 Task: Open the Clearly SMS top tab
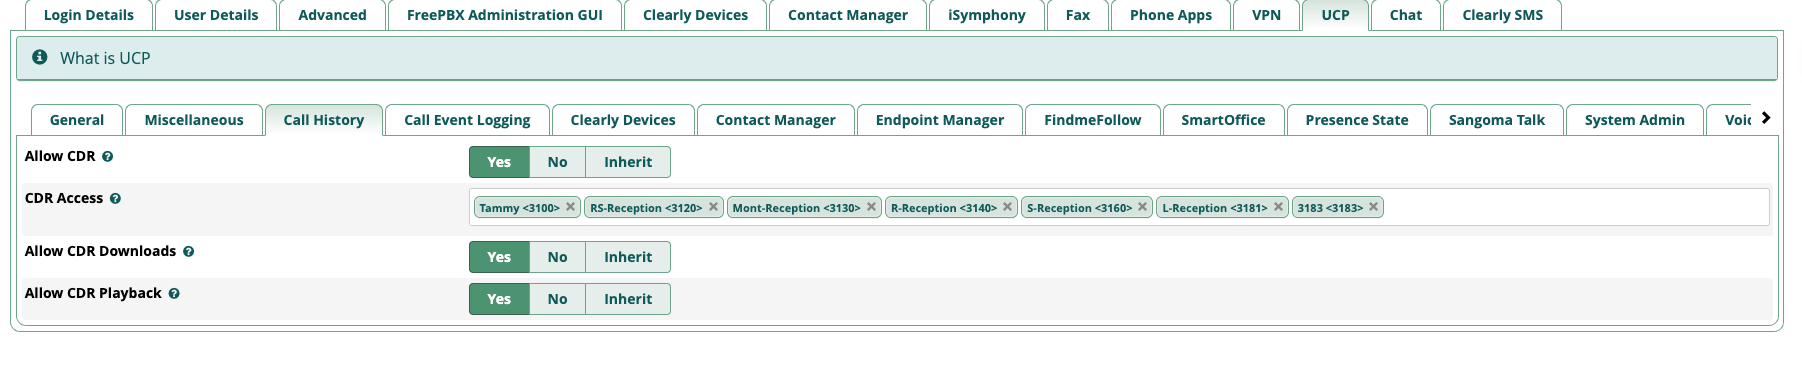pyautogui.click(x=1502, y=15)
